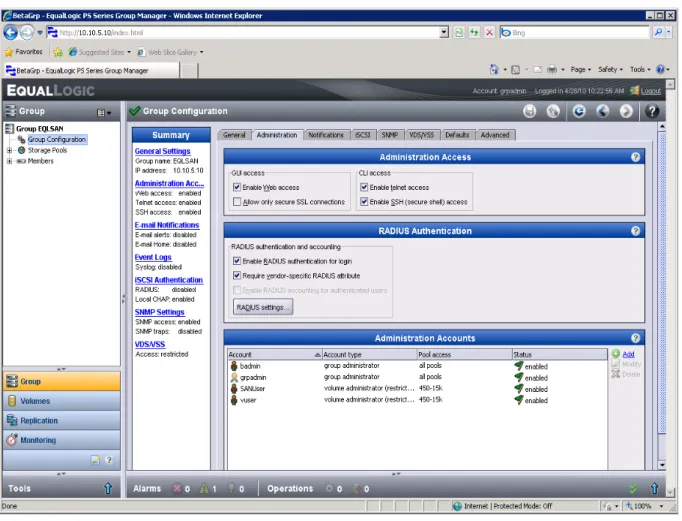This screenshot has height=521, width=682.
Task: Click the save disk icon in Group Configuration header
Action: coord(529,111)
